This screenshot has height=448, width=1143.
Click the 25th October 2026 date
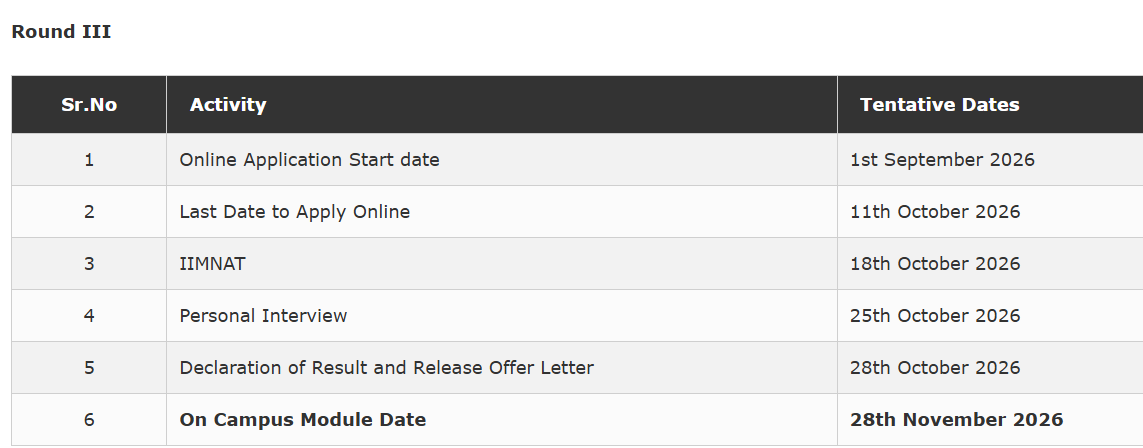pos(935,316)
